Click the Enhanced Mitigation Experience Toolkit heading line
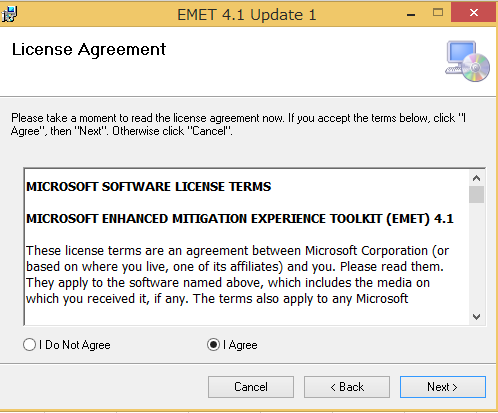The height and width of the screenshot is (413, 498). [240, 219]
